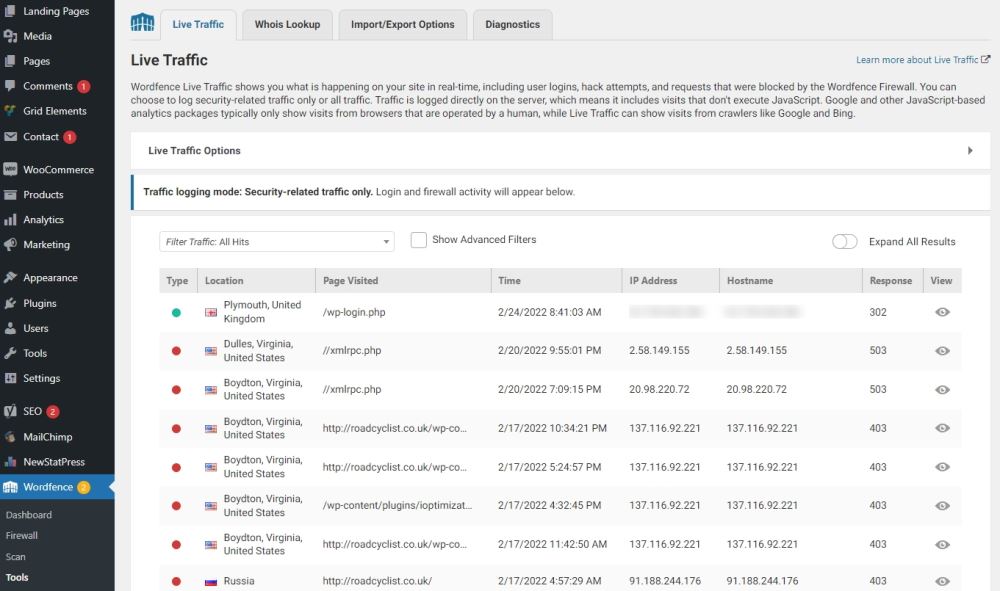
Task: Click IP 91.188.244.176 in Russia row
Action: (x=665, y=581)
